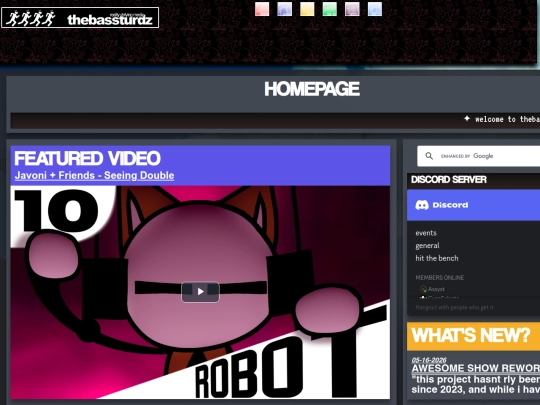The width and height of the screenshot is (540, 405).
Task: Click the featured video thumbnail artwork
Action: click(200, 292)
